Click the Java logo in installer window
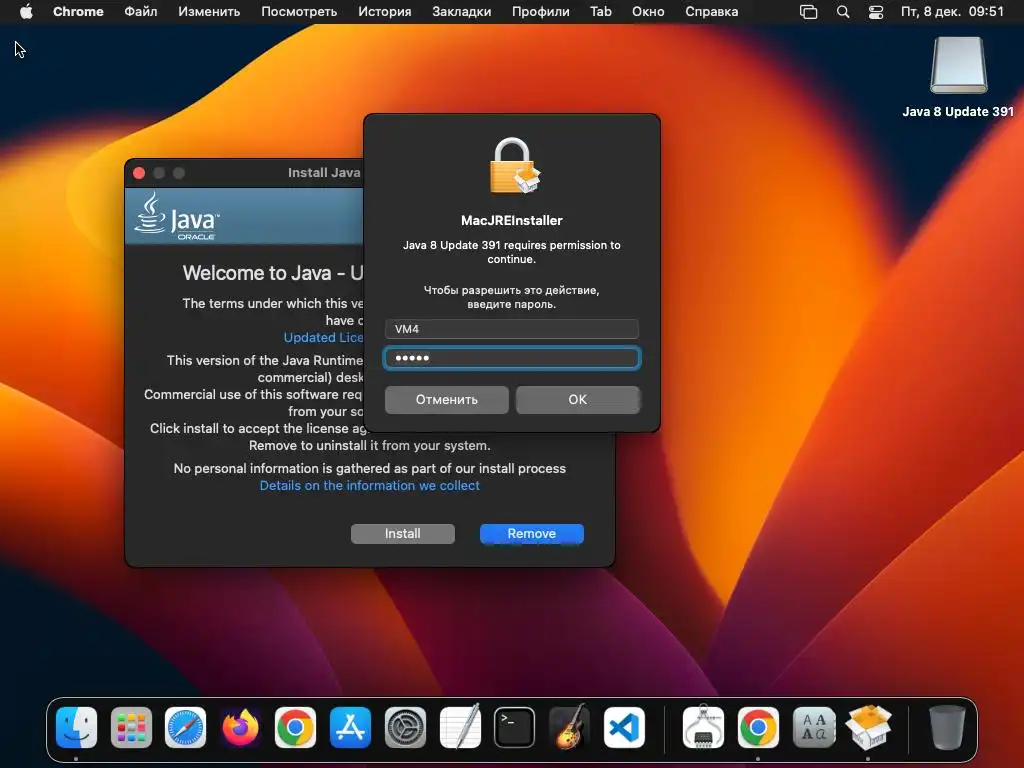 177,216
